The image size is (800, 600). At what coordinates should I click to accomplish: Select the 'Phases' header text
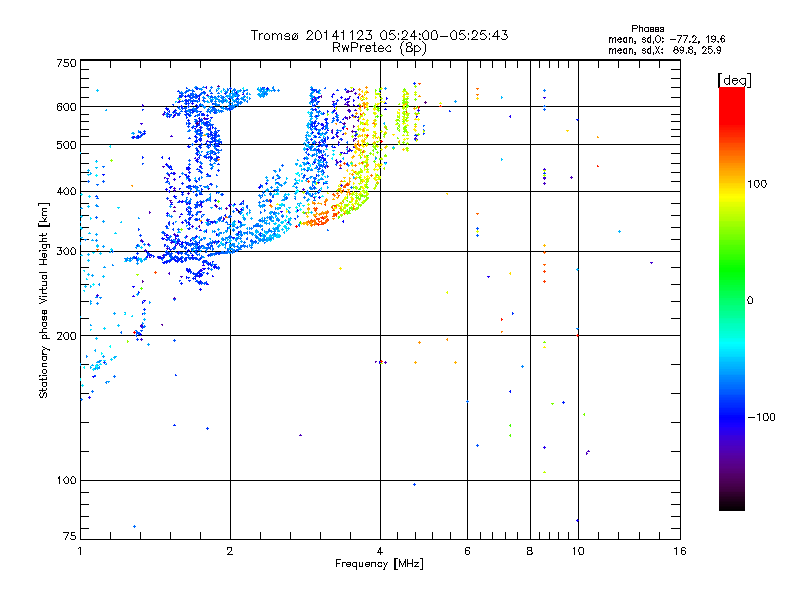tap(647, 29)
